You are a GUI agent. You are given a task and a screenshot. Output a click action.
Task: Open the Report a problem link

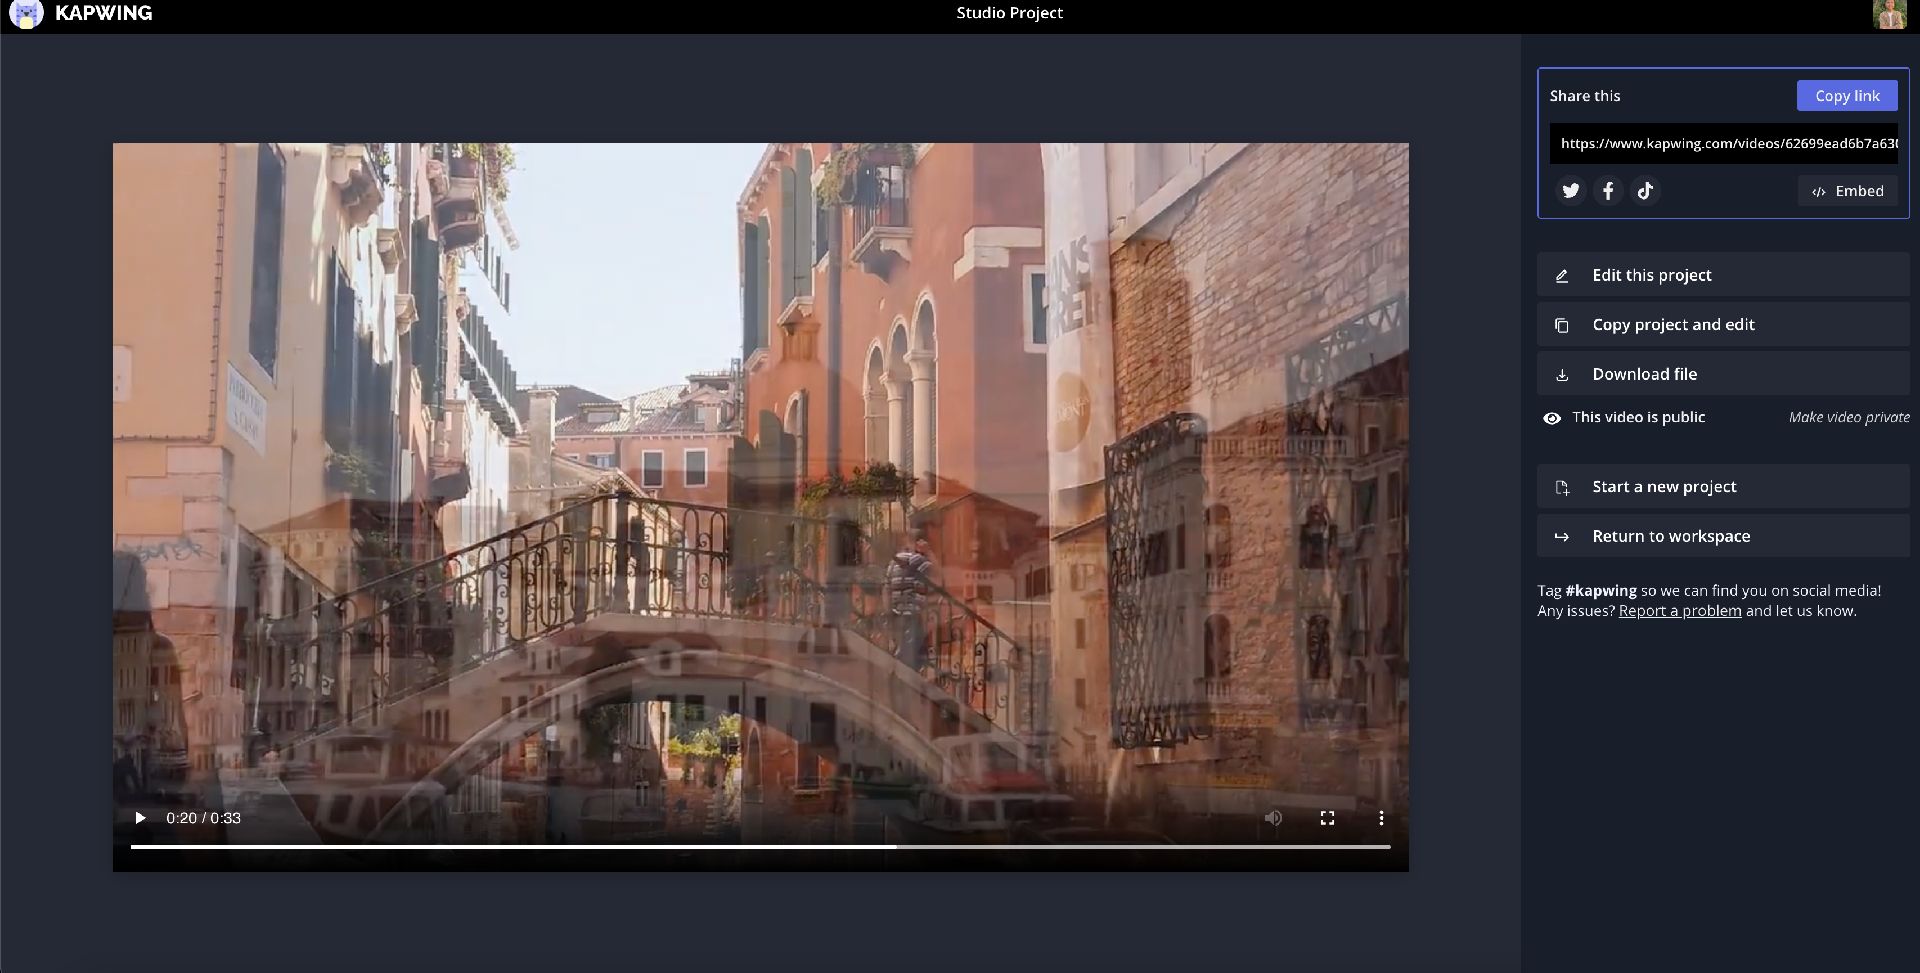pyautogui.click(x=1679, y=611)
